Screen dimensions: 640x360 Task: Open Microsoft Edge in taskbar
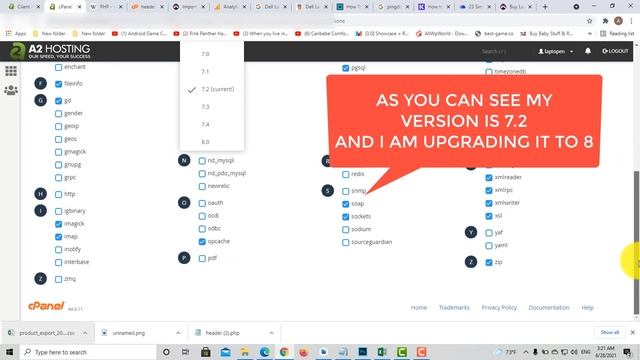click(264, 352)
